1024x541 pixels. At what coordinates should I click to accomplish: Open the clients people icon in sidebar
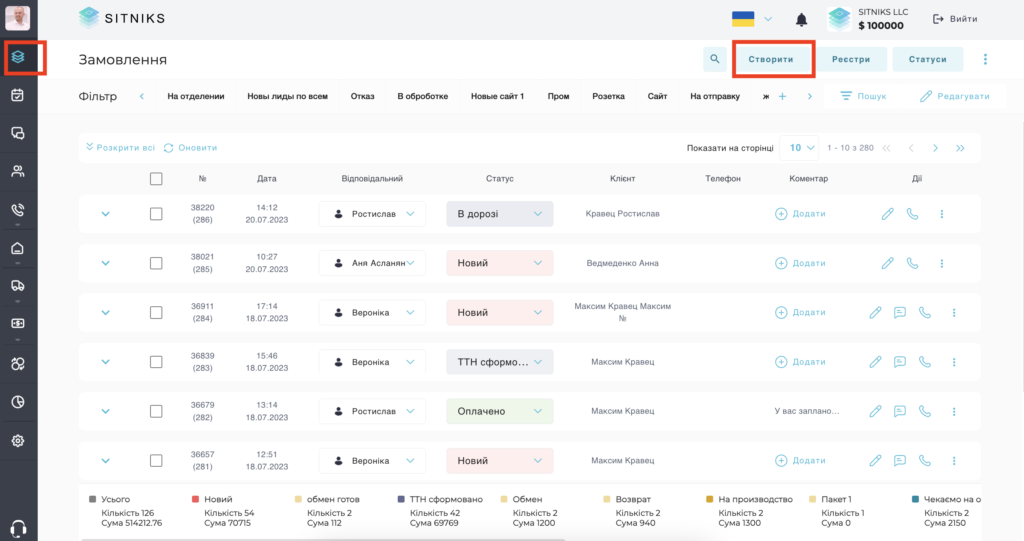click(18, 171)
